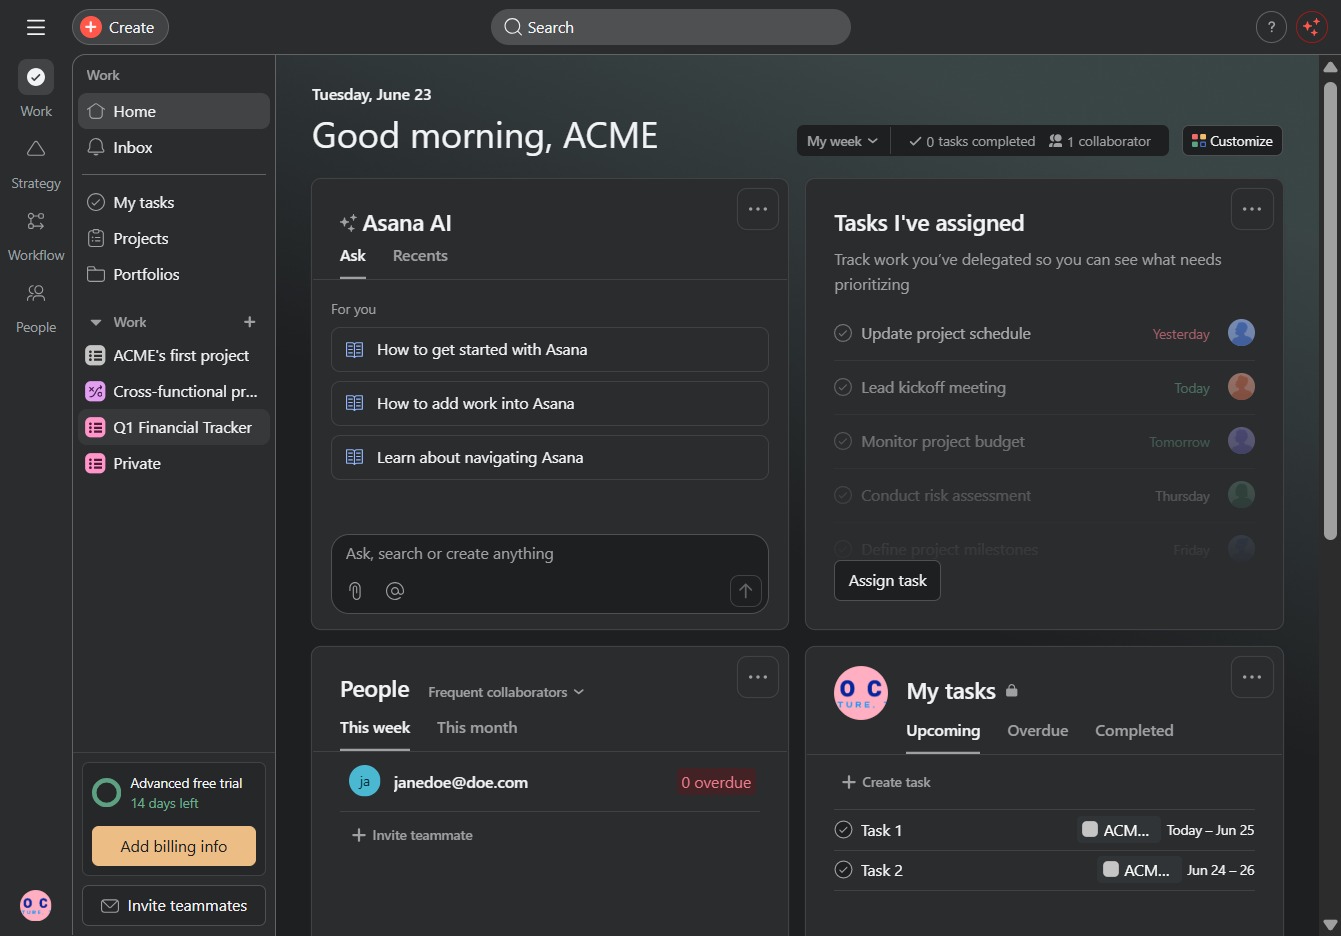This screenshot has height=936, width=1341.
Task: Switch to the Ask tab
Action: [353, 256]
